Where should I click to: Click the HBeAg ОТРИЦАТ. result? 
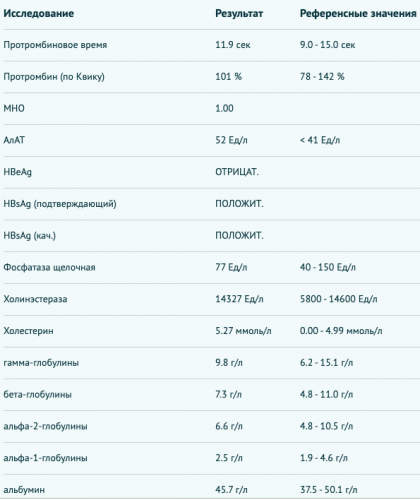237,172
